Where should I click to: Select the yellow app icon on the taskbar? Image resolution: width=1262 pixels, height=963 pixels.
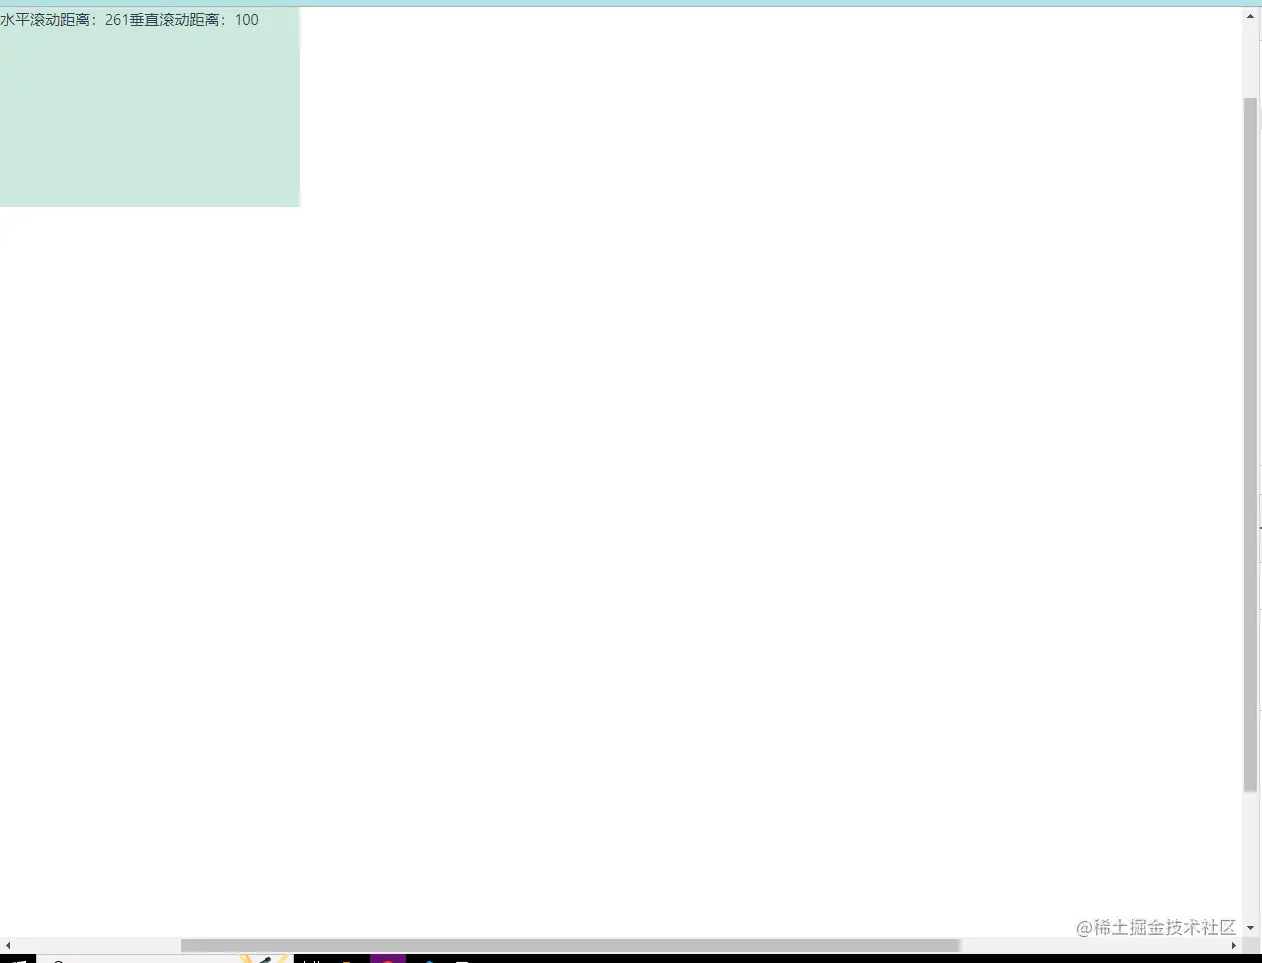click(345, 958)
